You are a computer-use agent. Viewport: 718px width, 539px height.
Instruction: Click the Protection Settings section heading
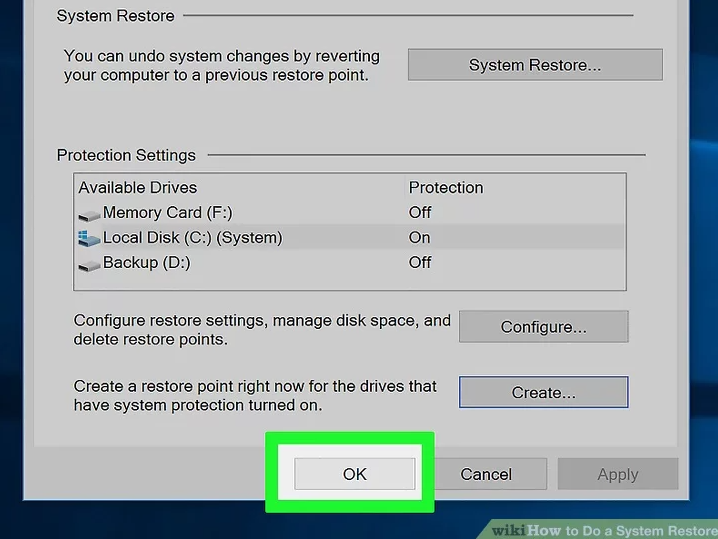click(x=126, y=155)
